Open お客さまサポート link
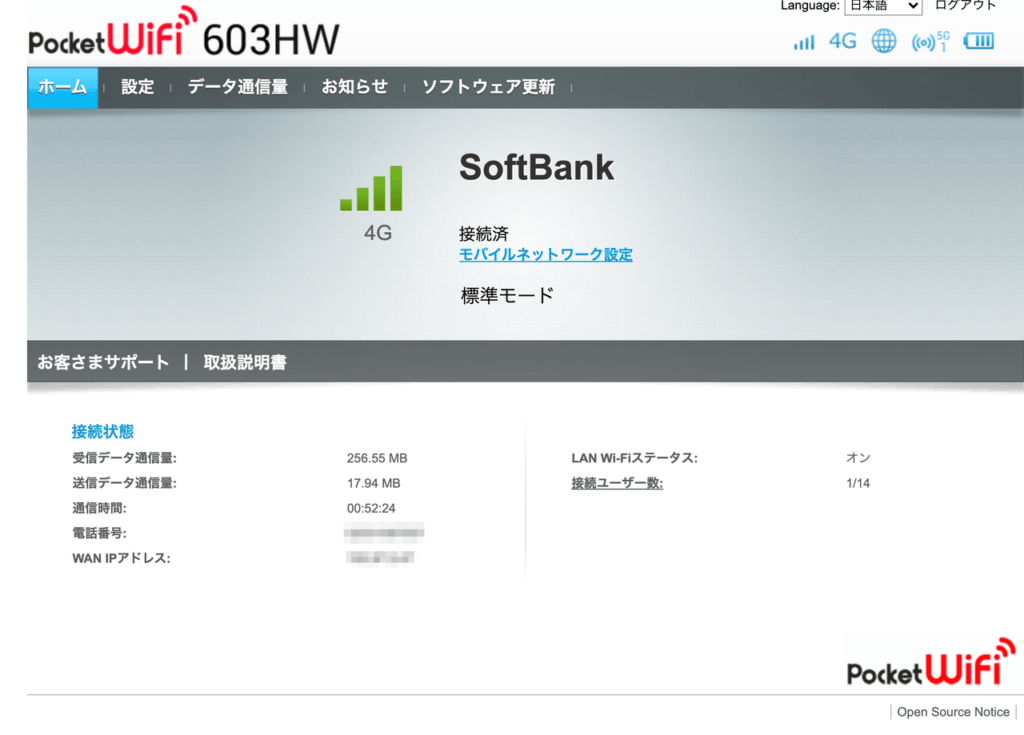 (103, 362)
